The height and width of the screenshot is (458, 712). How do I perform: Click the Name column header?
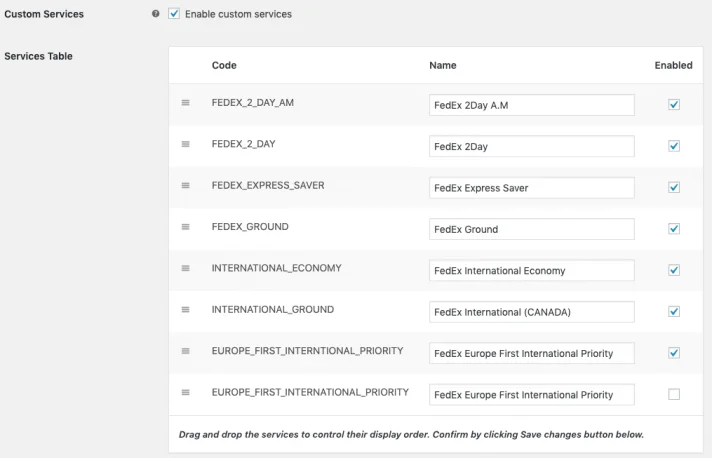tap(443, 65)
